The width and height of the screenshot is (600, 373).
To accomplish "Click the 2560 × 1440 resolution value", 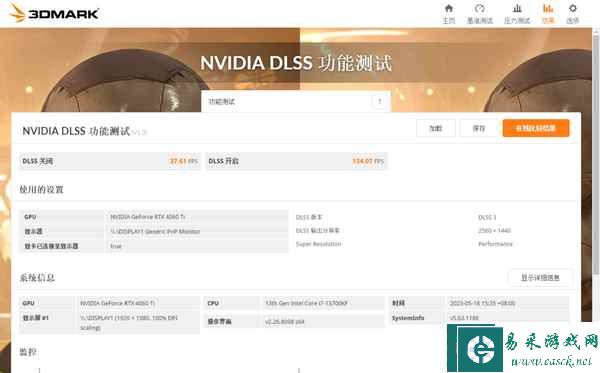I will point(494,230).
